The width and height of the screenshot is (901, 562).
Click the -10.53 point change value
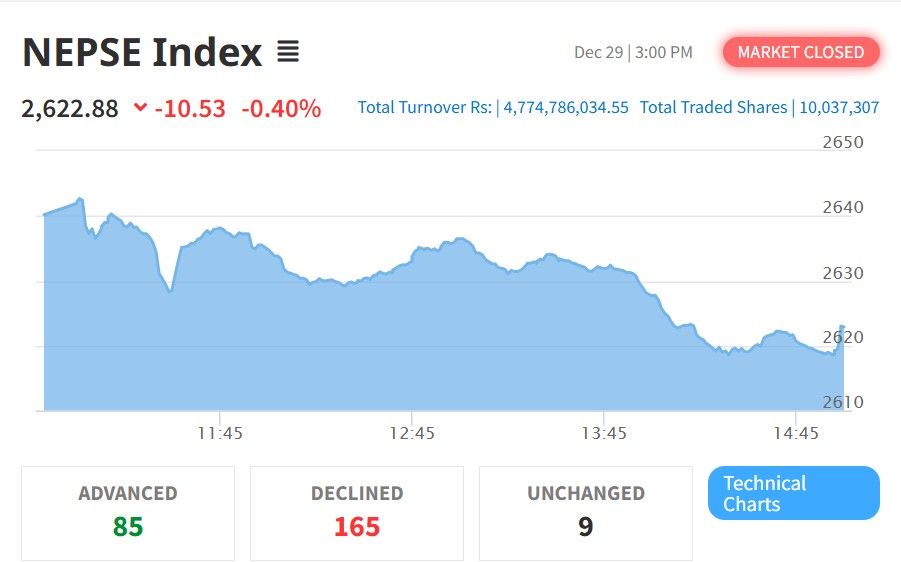click(190, 108)
